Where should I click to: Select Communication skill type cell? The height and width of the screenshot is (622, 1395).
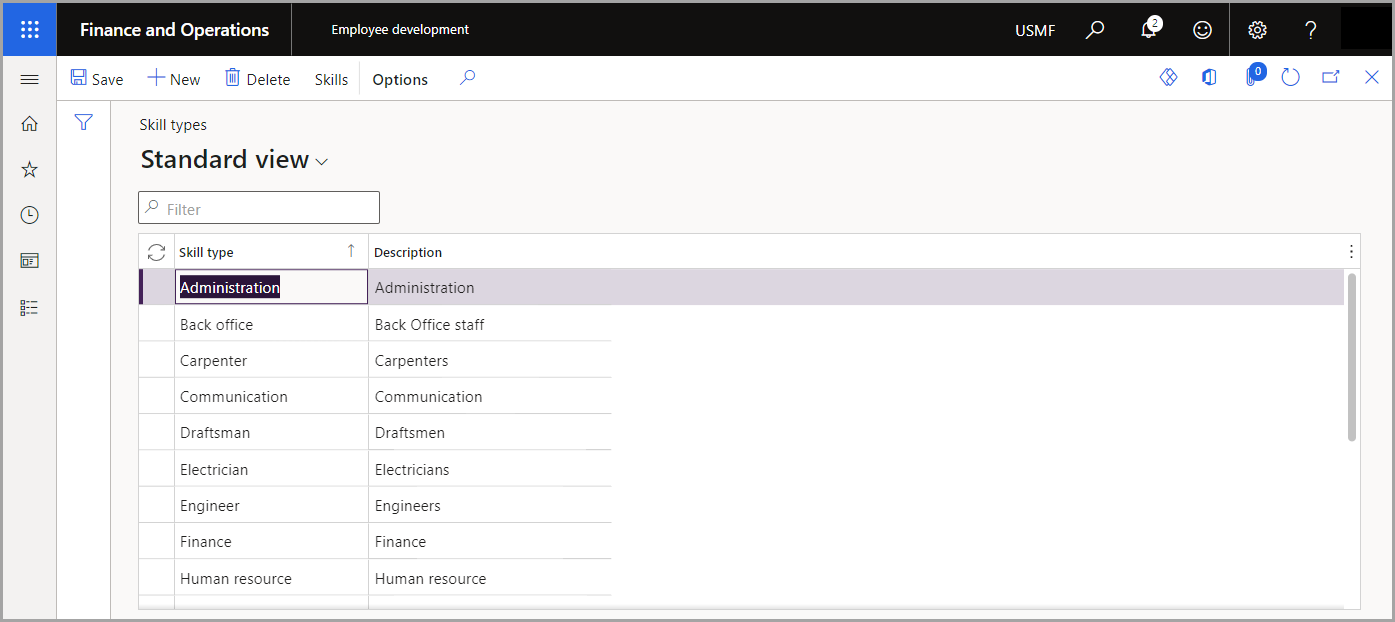pyautogui.click(x=271, y=396)
